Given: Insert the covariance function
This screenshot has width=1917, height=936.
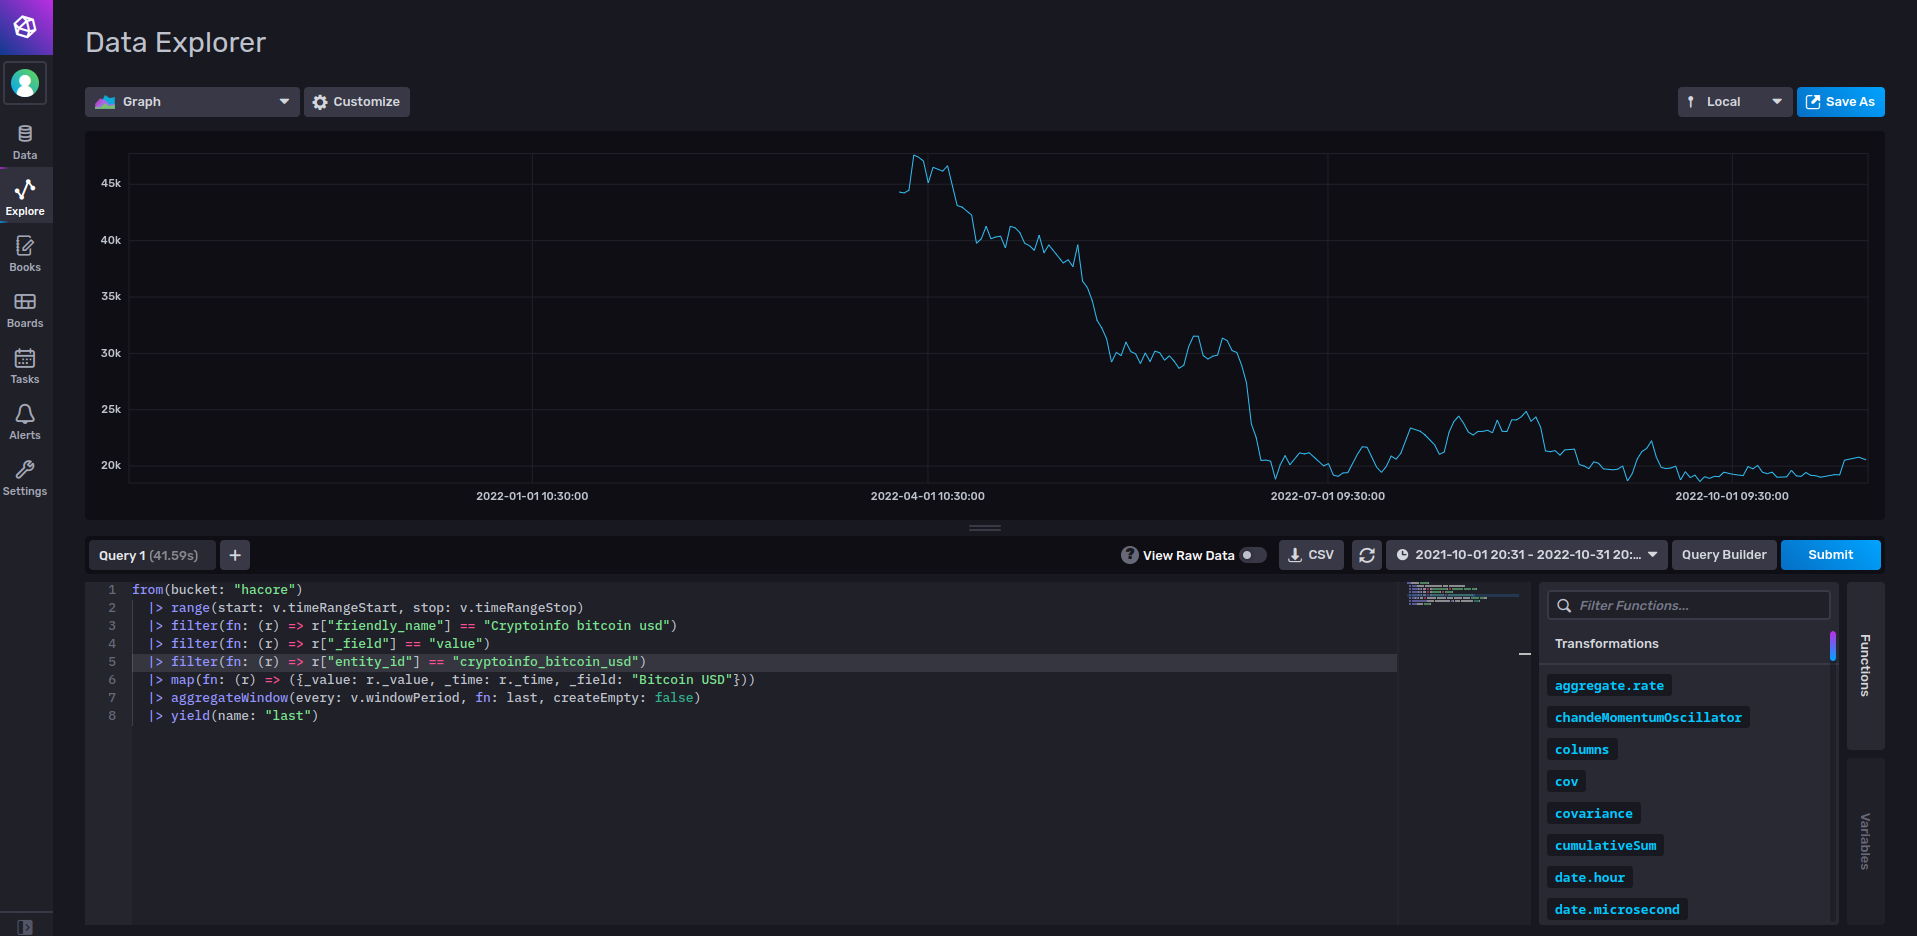Looking at the screenshot, I should tap(1593, 813).
